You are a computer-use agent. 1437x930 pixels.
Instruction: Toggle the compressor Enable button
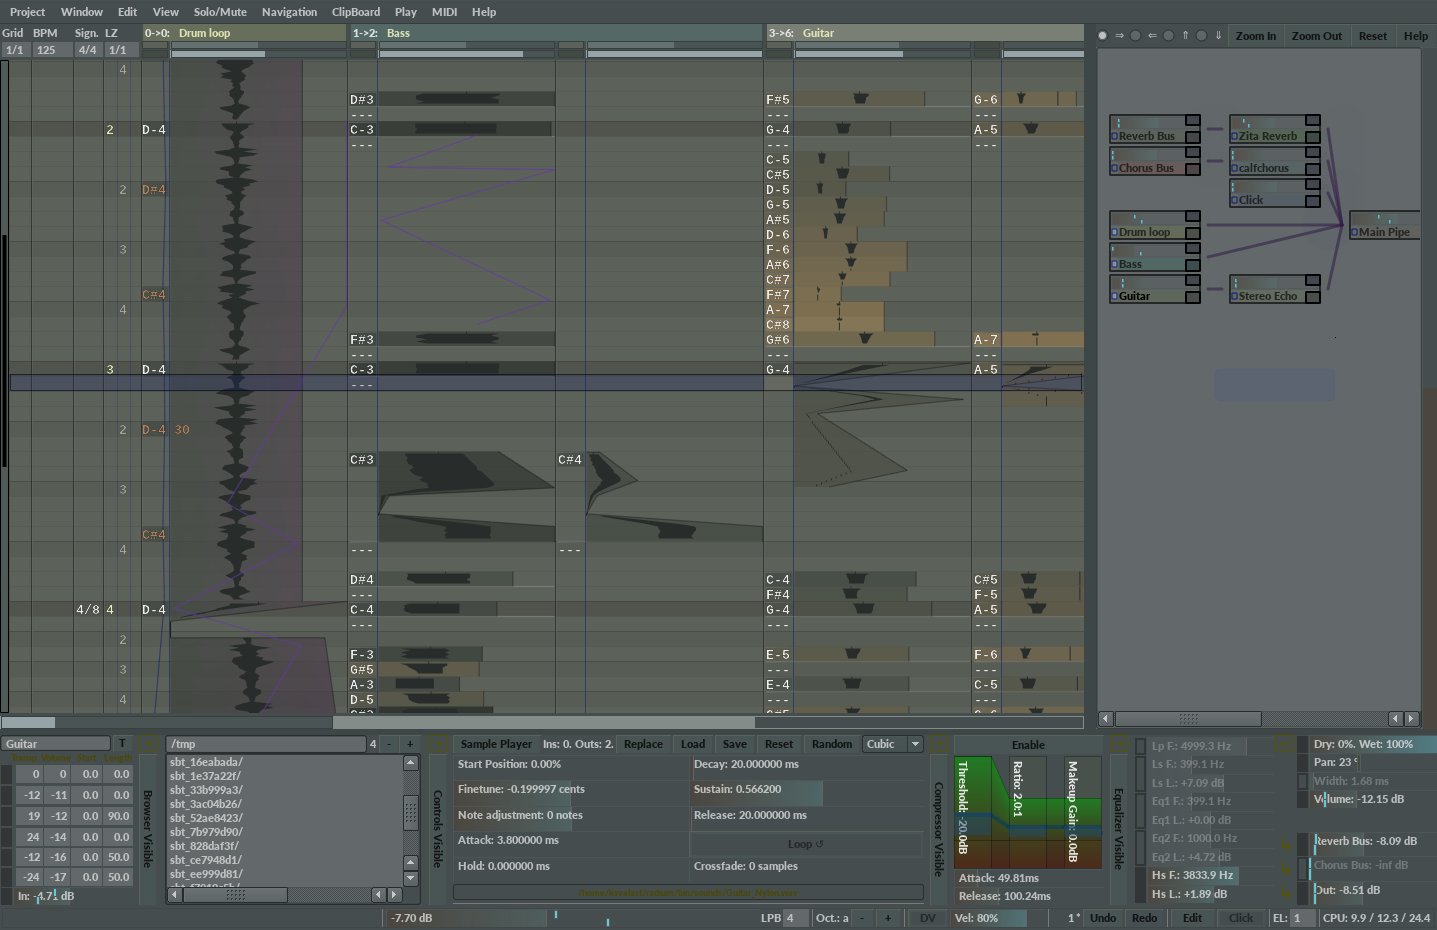pyautogui.click(x=1027, y=745)
